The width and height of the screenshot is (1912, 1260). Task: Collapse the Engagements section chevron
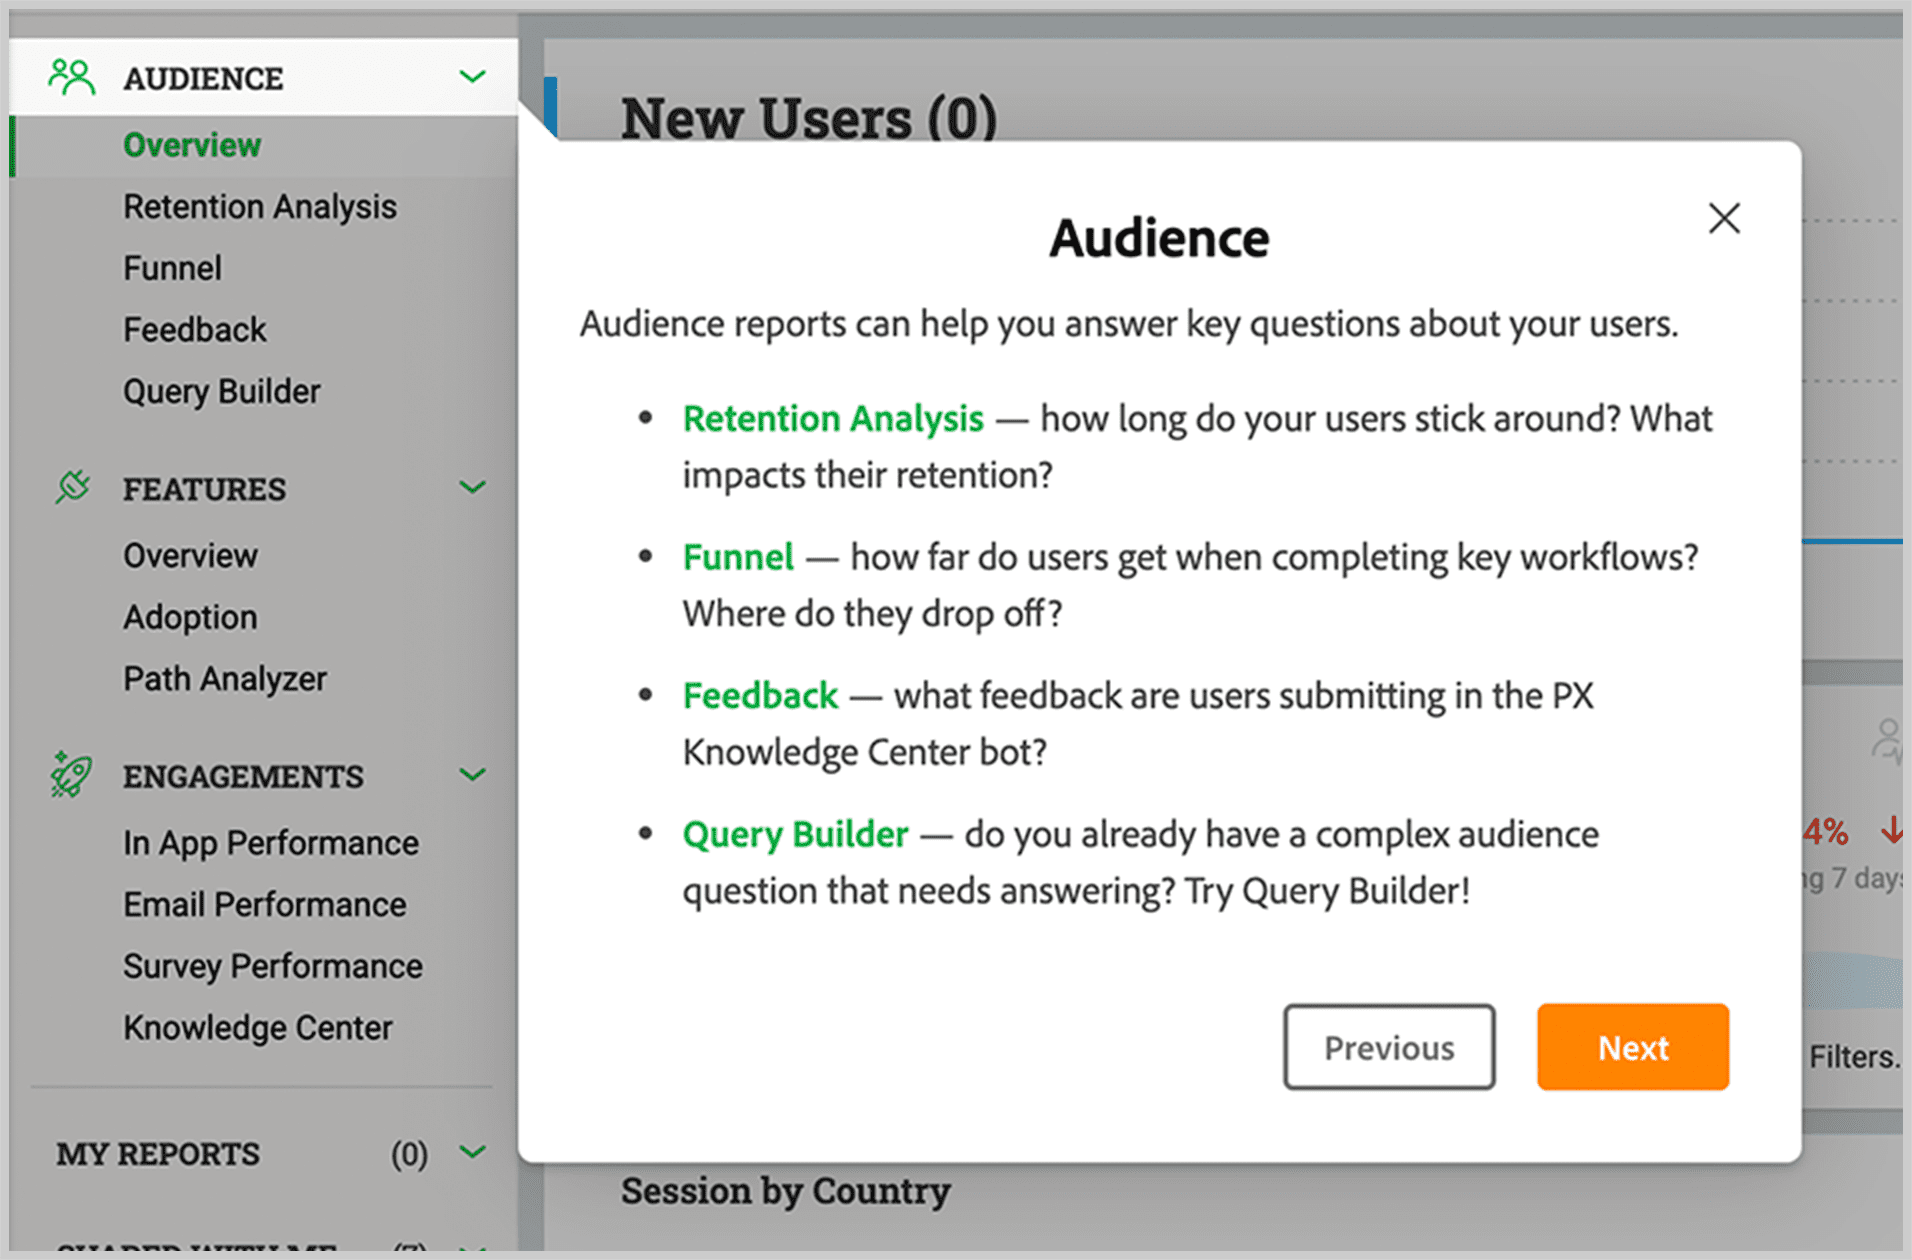point(472,775)
